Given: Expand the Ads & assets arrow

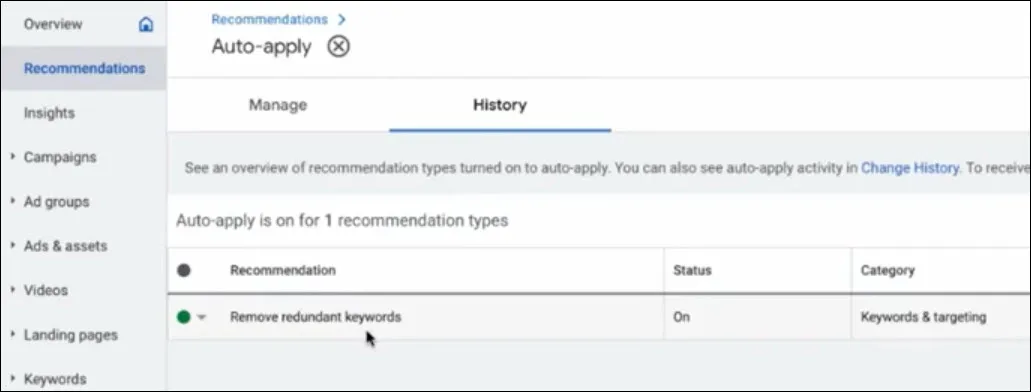Looking at the screenshot, I should coord(12,245).
